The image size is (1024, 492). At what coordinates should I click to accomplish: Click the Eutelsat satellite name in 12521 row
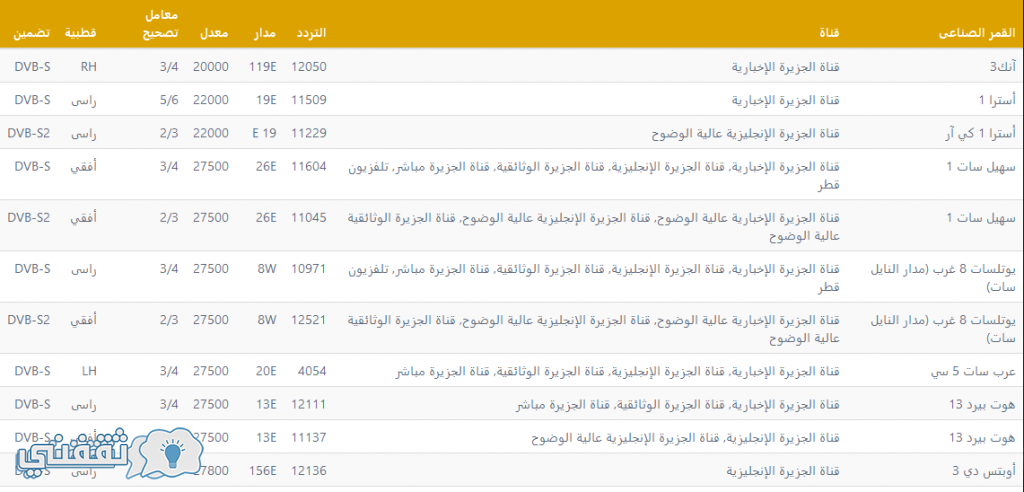944,329
